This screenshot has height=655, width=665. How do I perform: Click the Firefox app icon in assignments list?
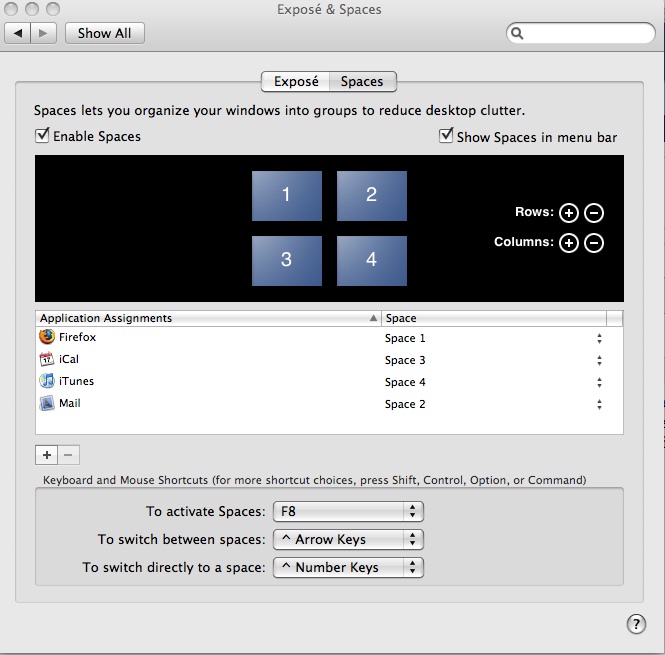[x=47, y=337]
